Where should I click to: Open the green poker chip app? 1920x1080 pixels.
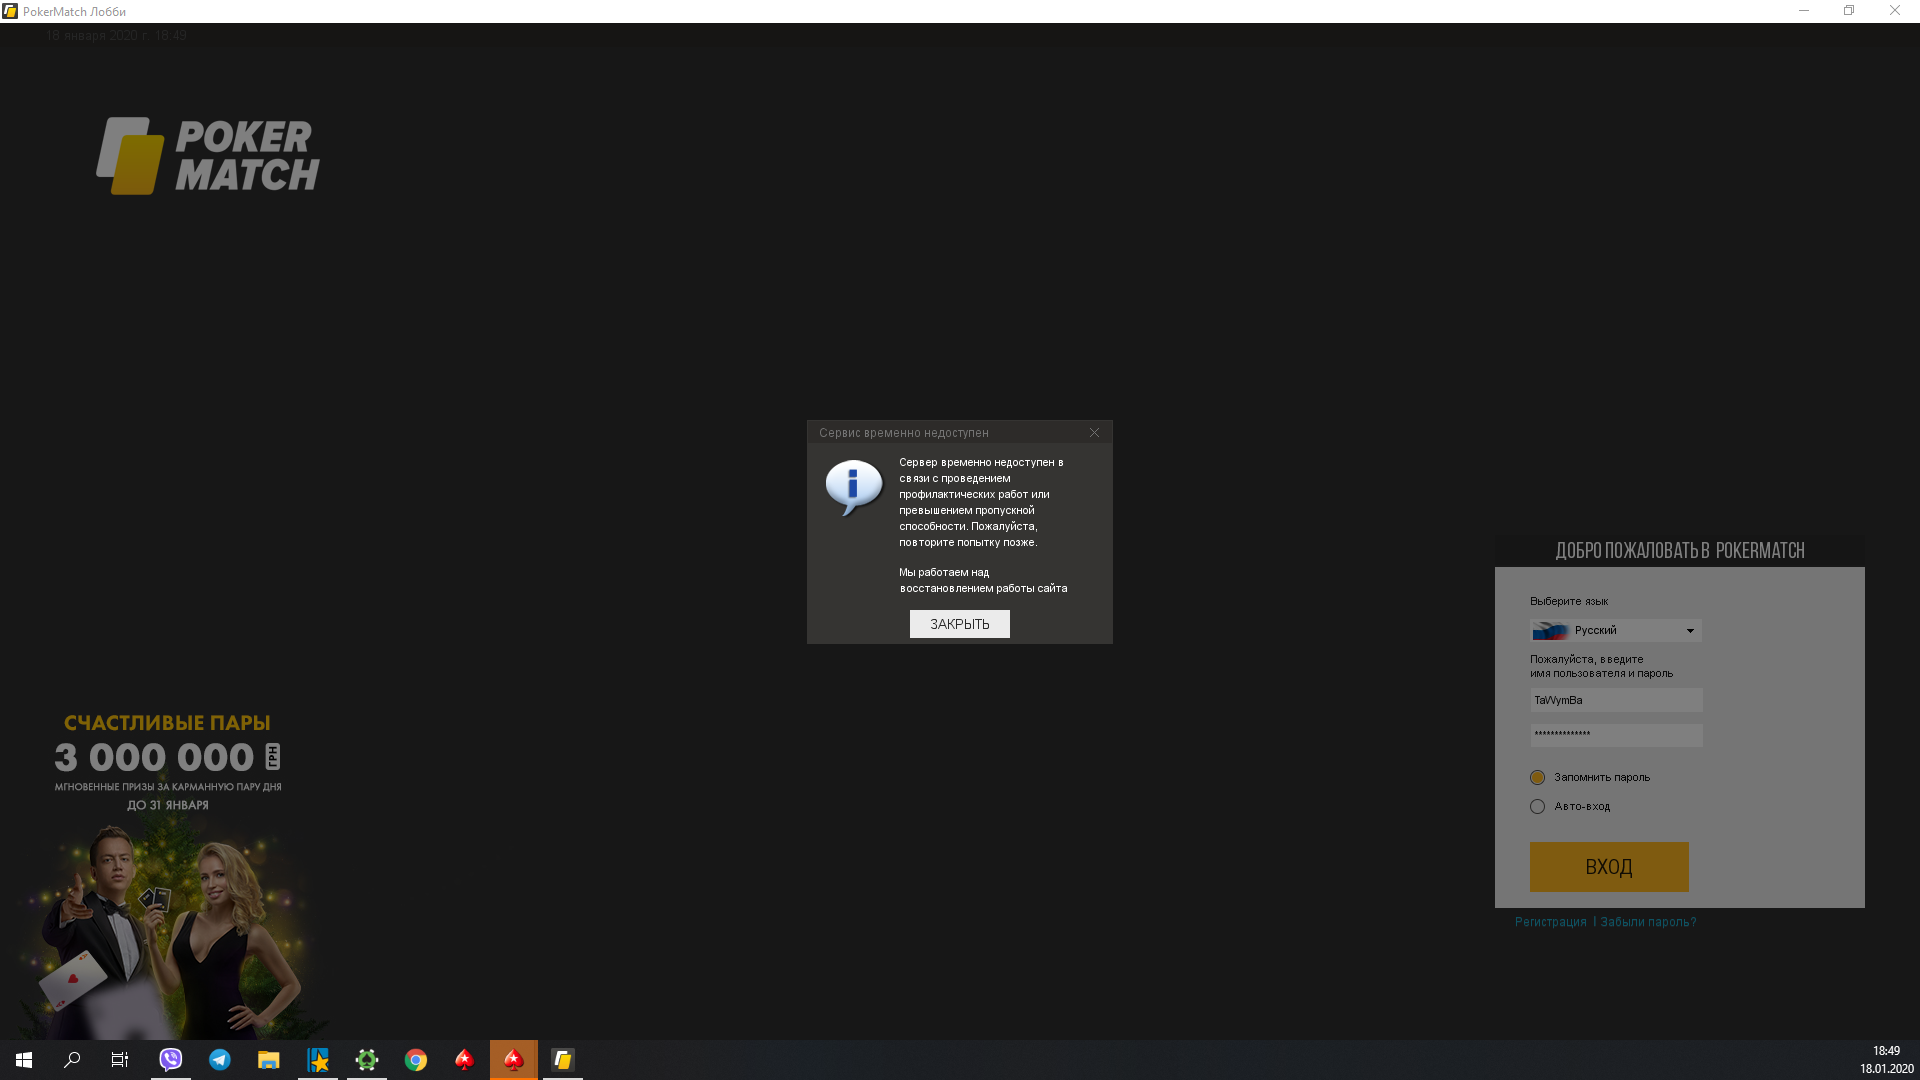coord(367,1060)
